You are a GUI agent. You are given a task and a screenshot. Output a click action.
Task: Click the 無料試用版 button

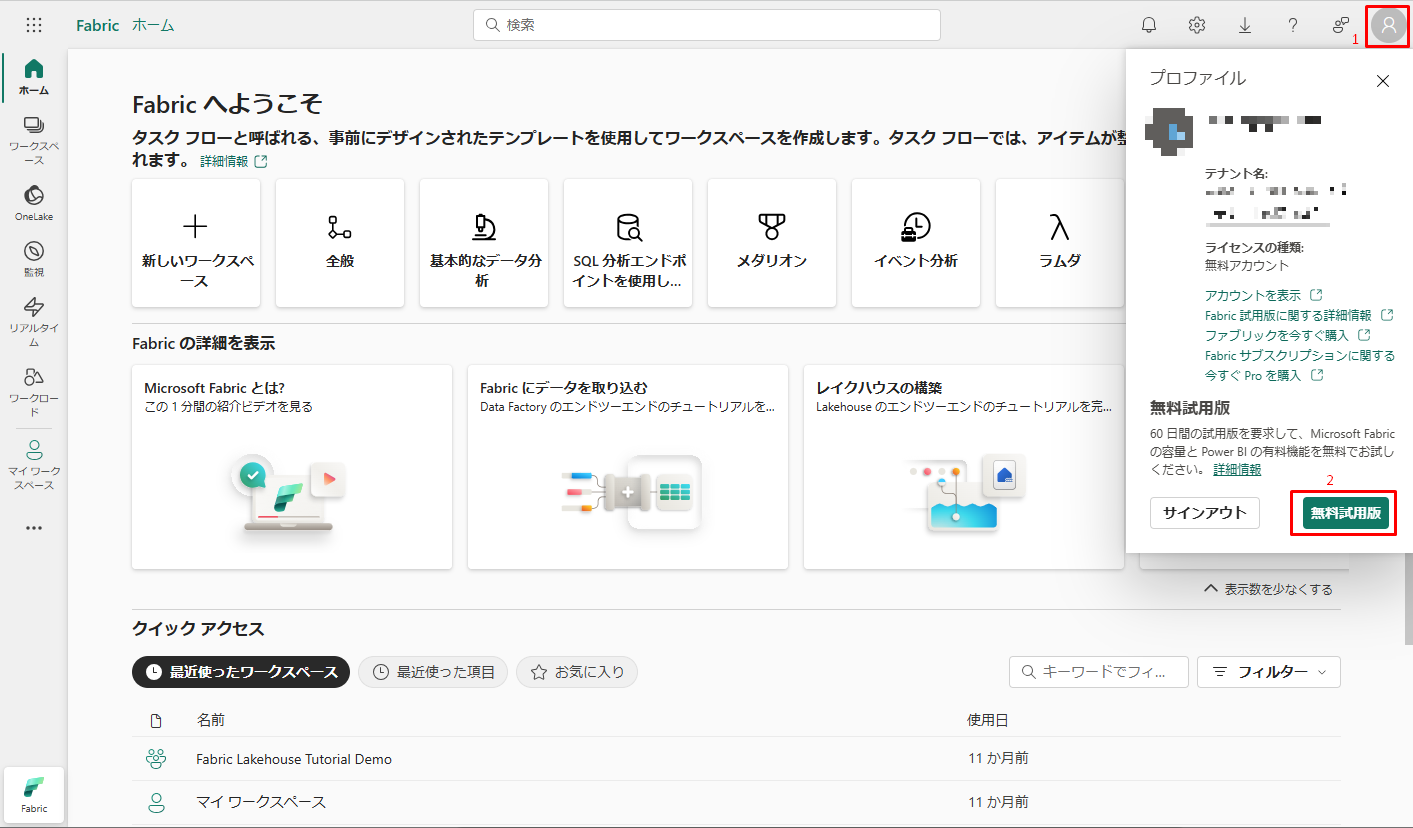pyautogui.click(x=1345, y=513)
